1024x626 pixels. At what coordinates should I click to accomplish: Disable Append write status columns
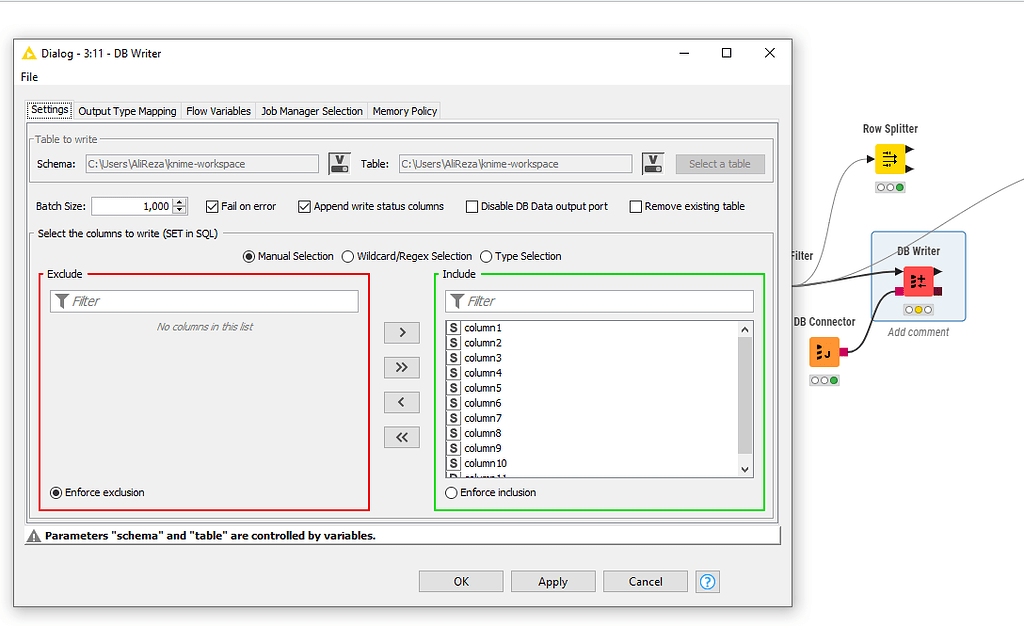[x=304, y=206]
